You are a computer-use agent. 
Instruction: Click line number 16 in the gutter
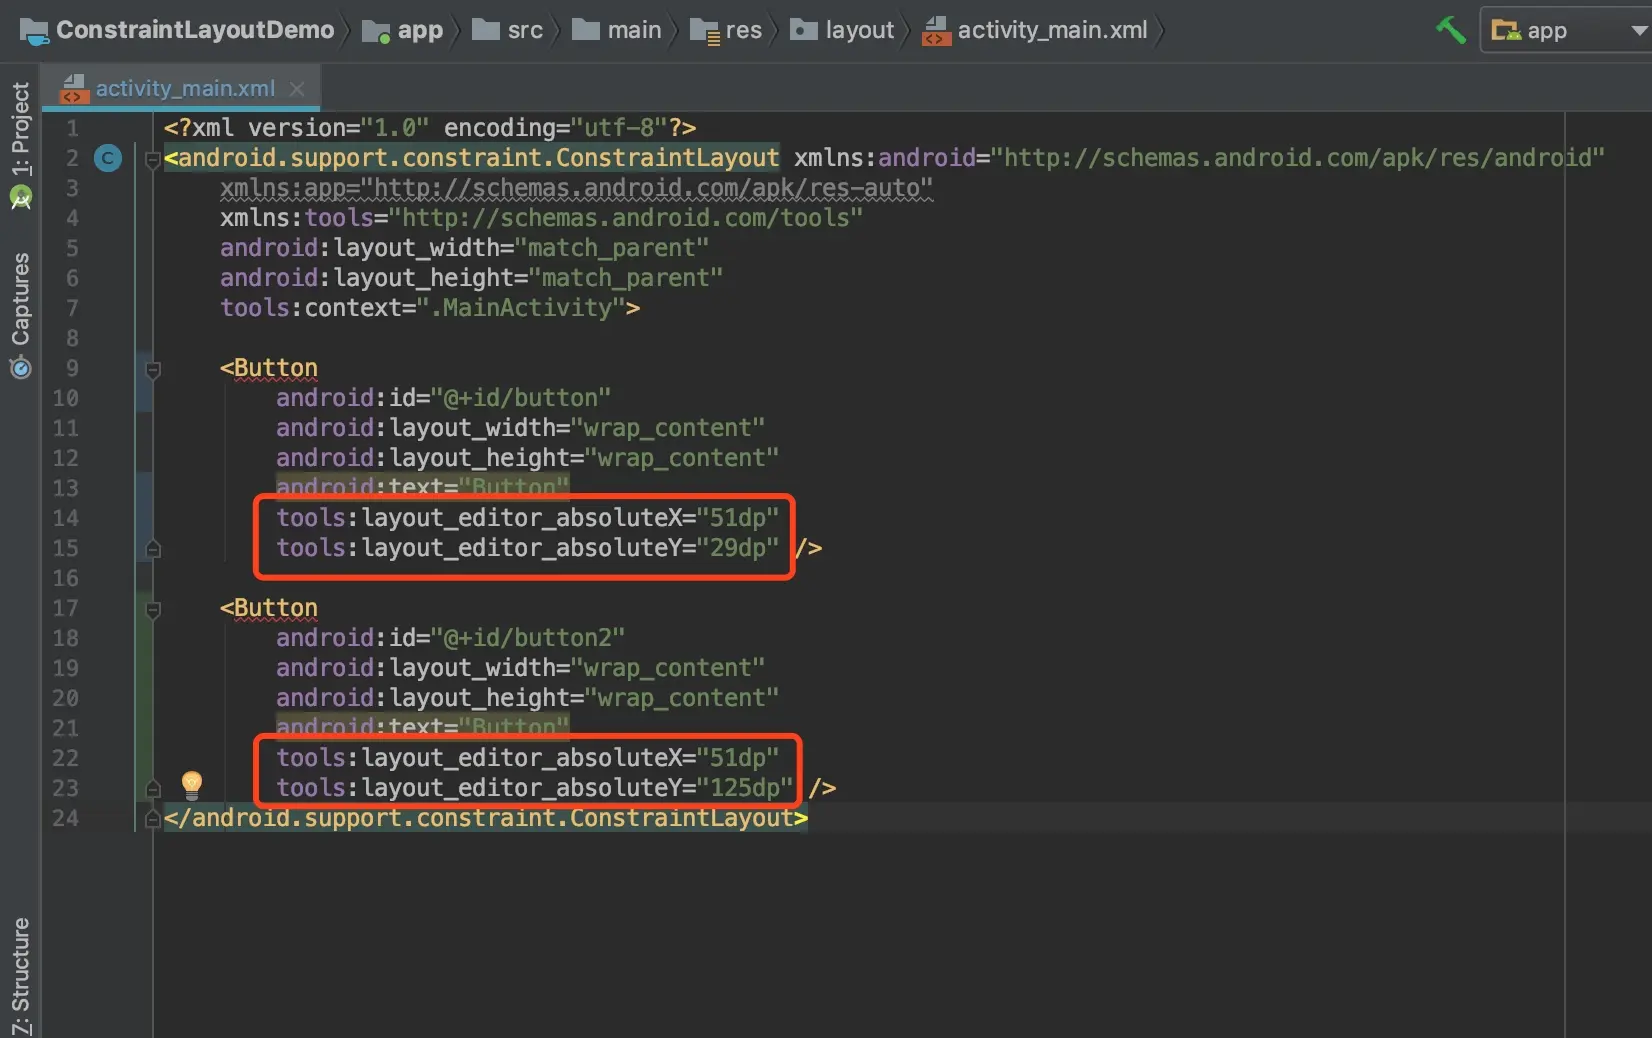[65, 578]
